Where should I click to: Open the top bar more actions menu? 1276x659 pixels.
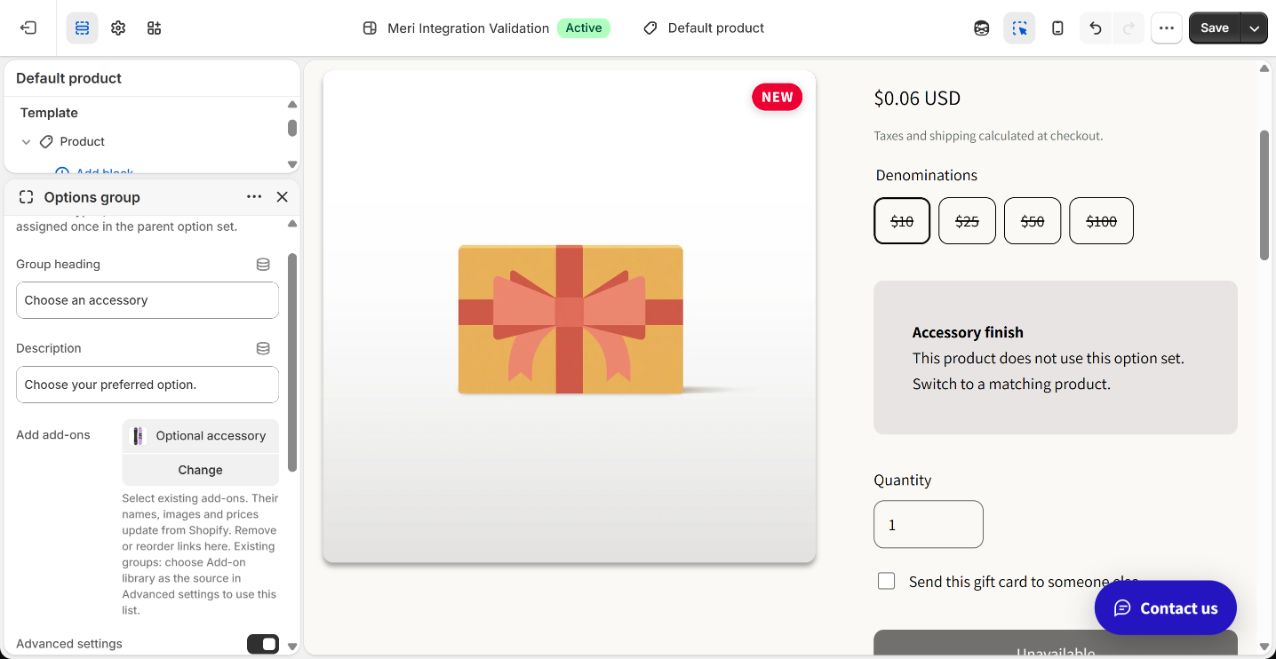(1166, 28)
